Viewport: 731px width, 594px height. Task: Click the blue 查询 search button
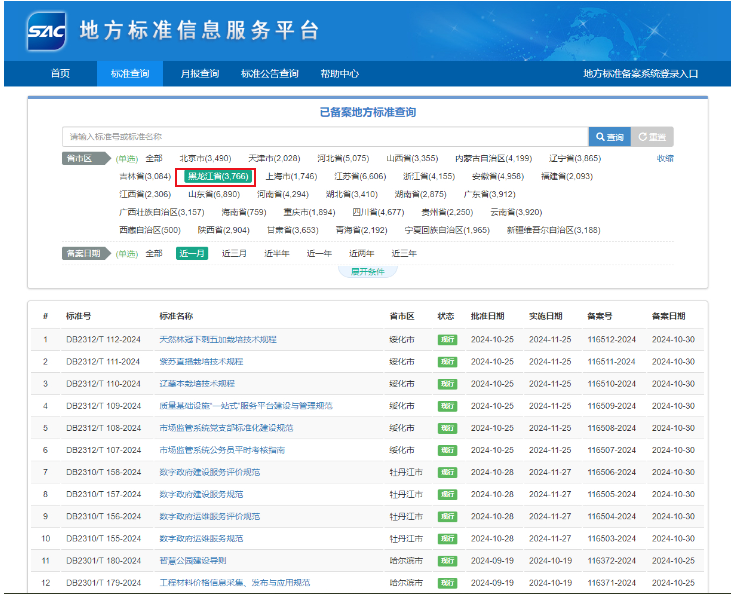point(609,137)
